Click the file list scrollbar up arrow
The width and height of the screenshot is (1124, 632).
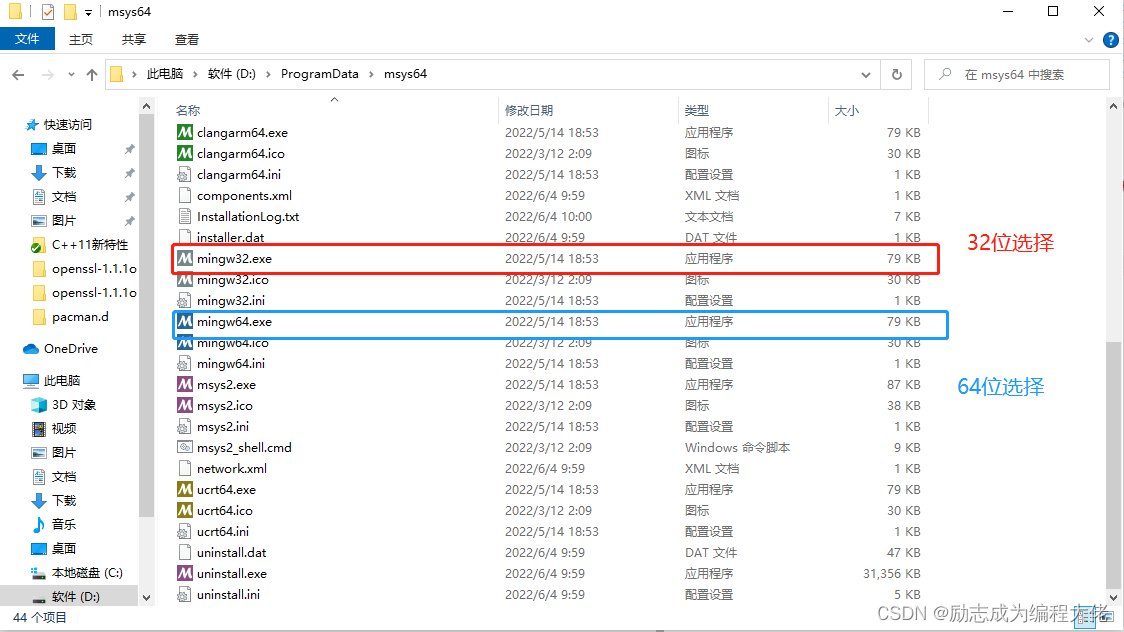1113,106
